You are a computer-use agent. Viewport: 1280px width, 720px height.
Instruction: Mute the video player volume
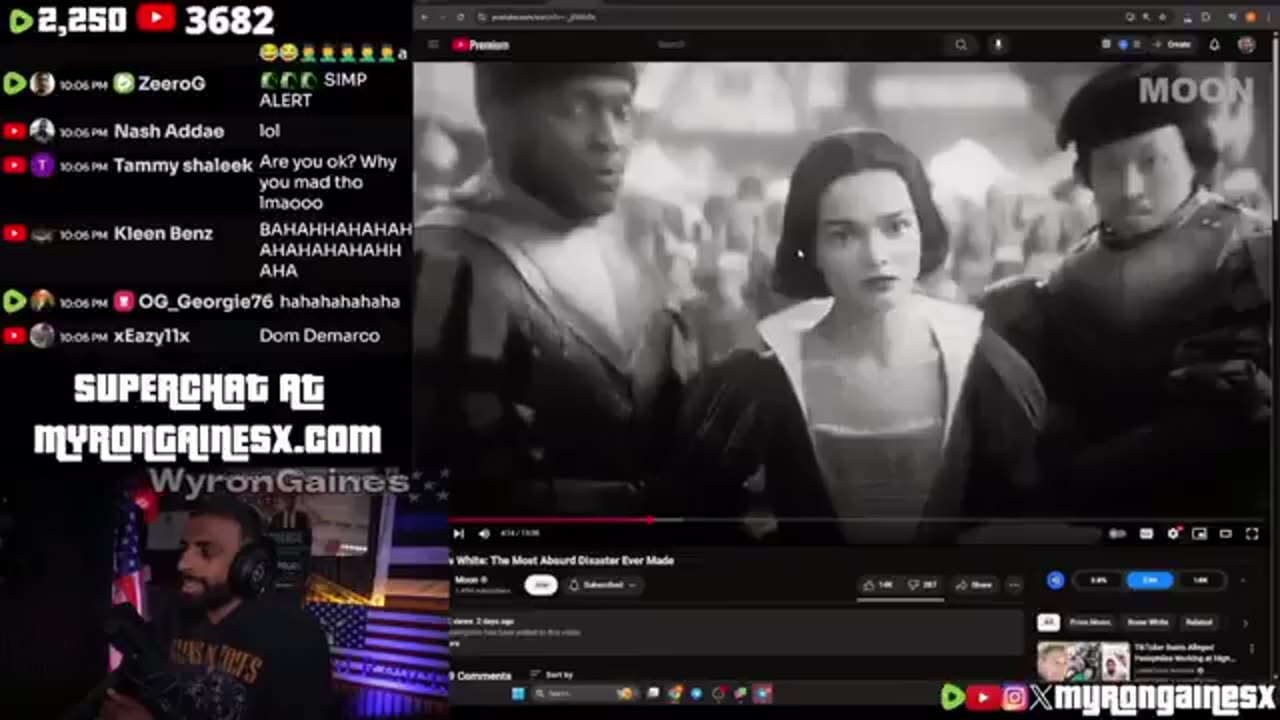click(x=485, y=534)
